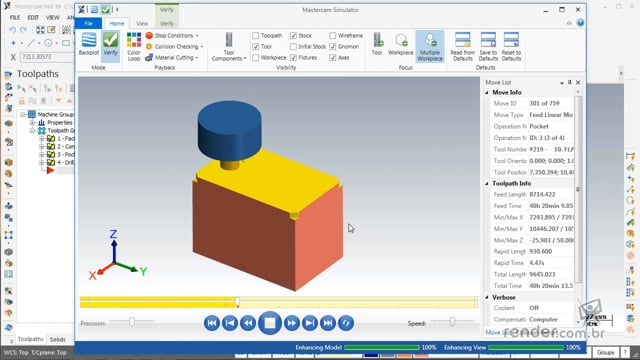Image resolution: width=640 pixels, height=360 pixels.
Task: Switch to Backplot mode
Action: click(89, 44)
